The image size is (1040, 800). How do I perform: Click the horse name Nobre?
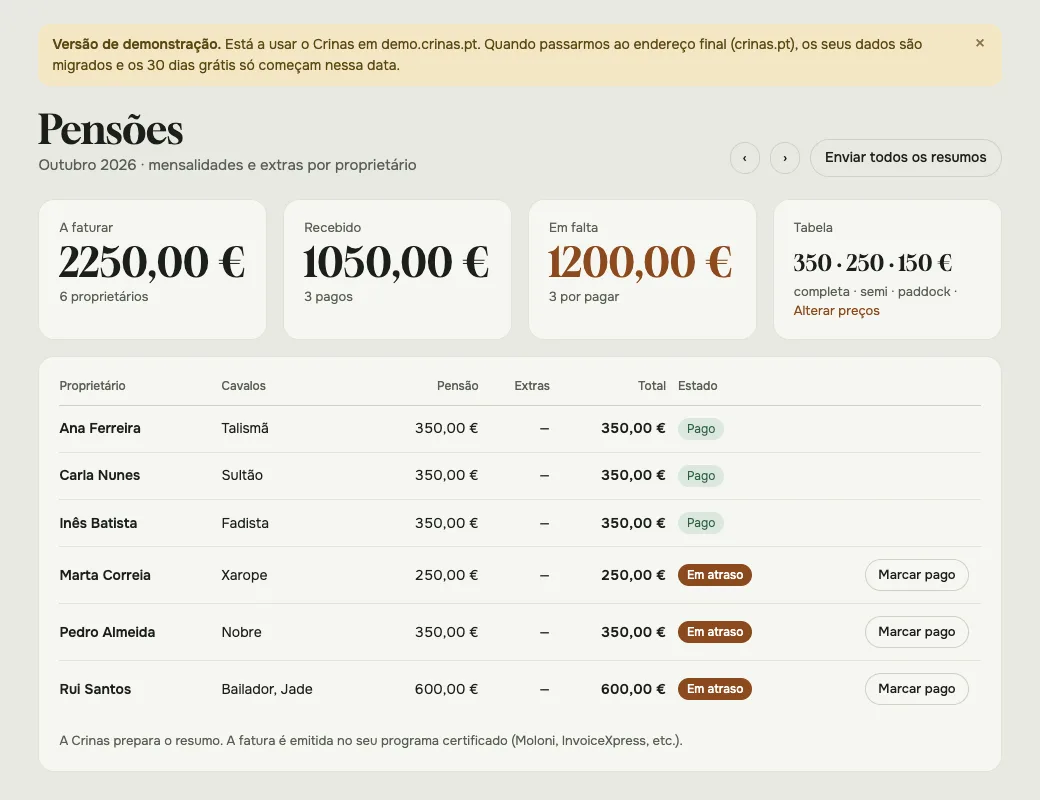coord(241,632)
